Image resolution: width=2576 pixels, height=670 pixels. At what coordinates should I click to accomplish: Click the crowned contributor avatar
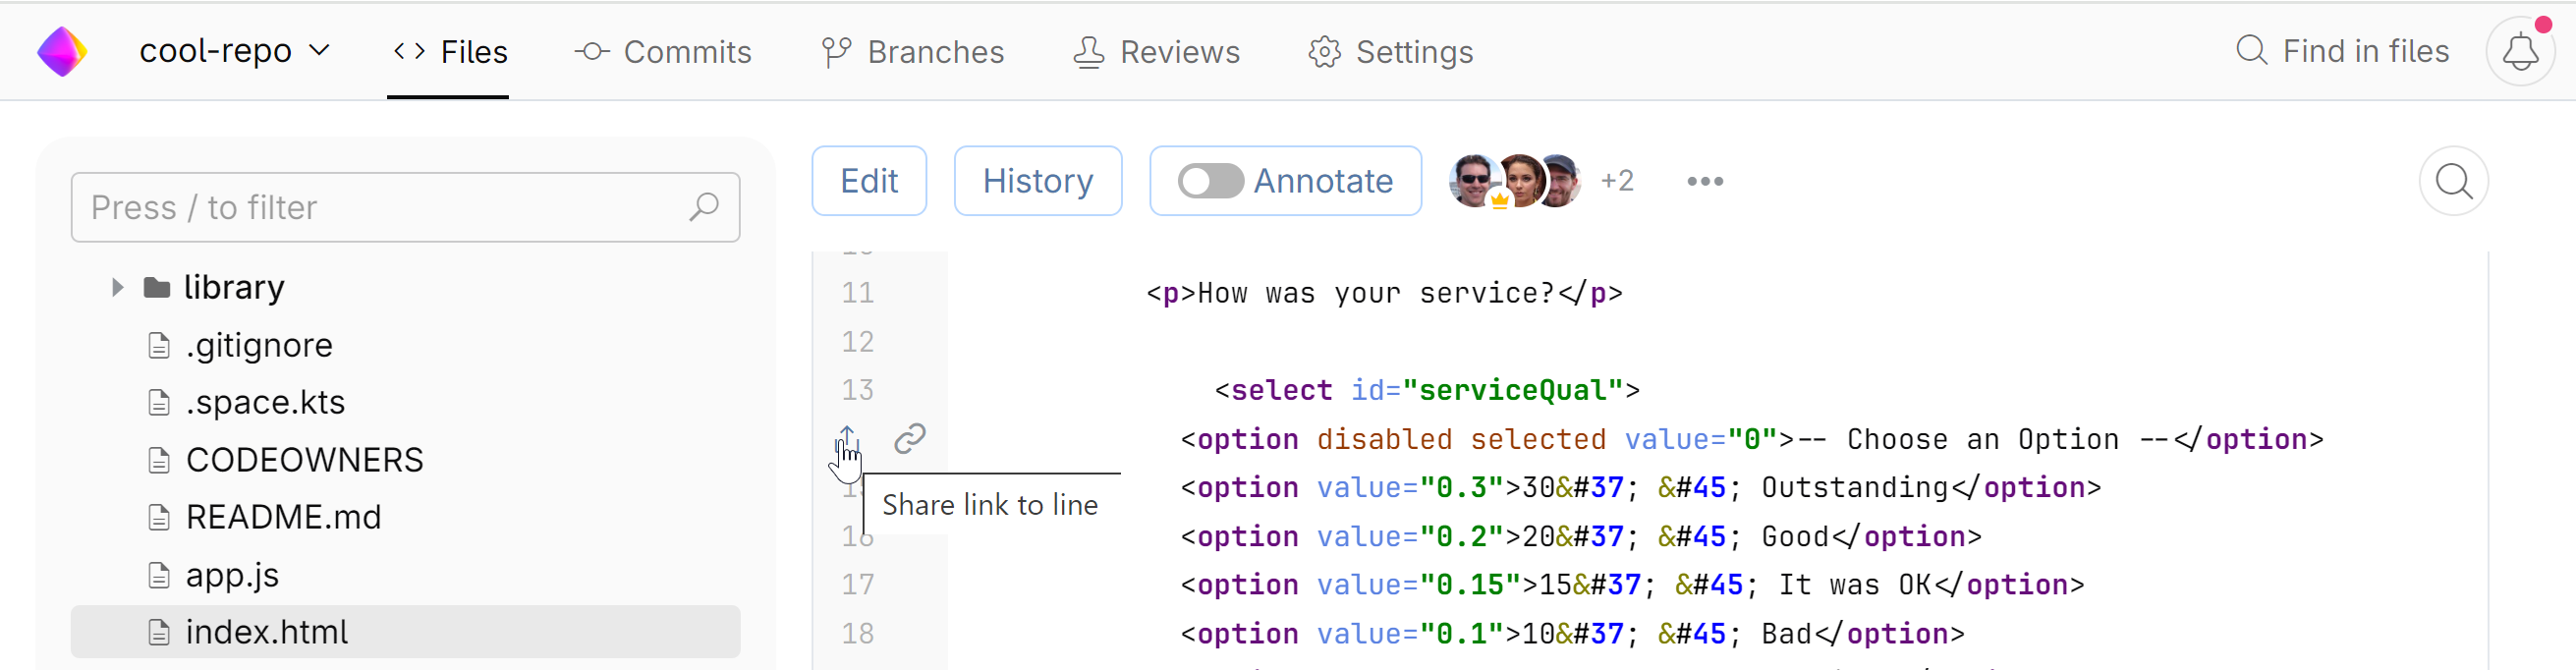(x=1474, y=181)
